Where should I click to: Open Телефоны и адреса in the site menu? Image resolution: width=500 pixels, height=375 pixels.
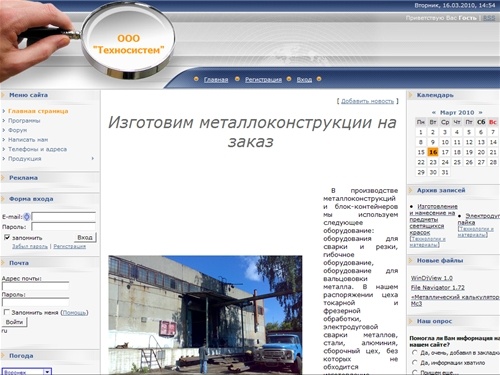[x=37, y=149]
